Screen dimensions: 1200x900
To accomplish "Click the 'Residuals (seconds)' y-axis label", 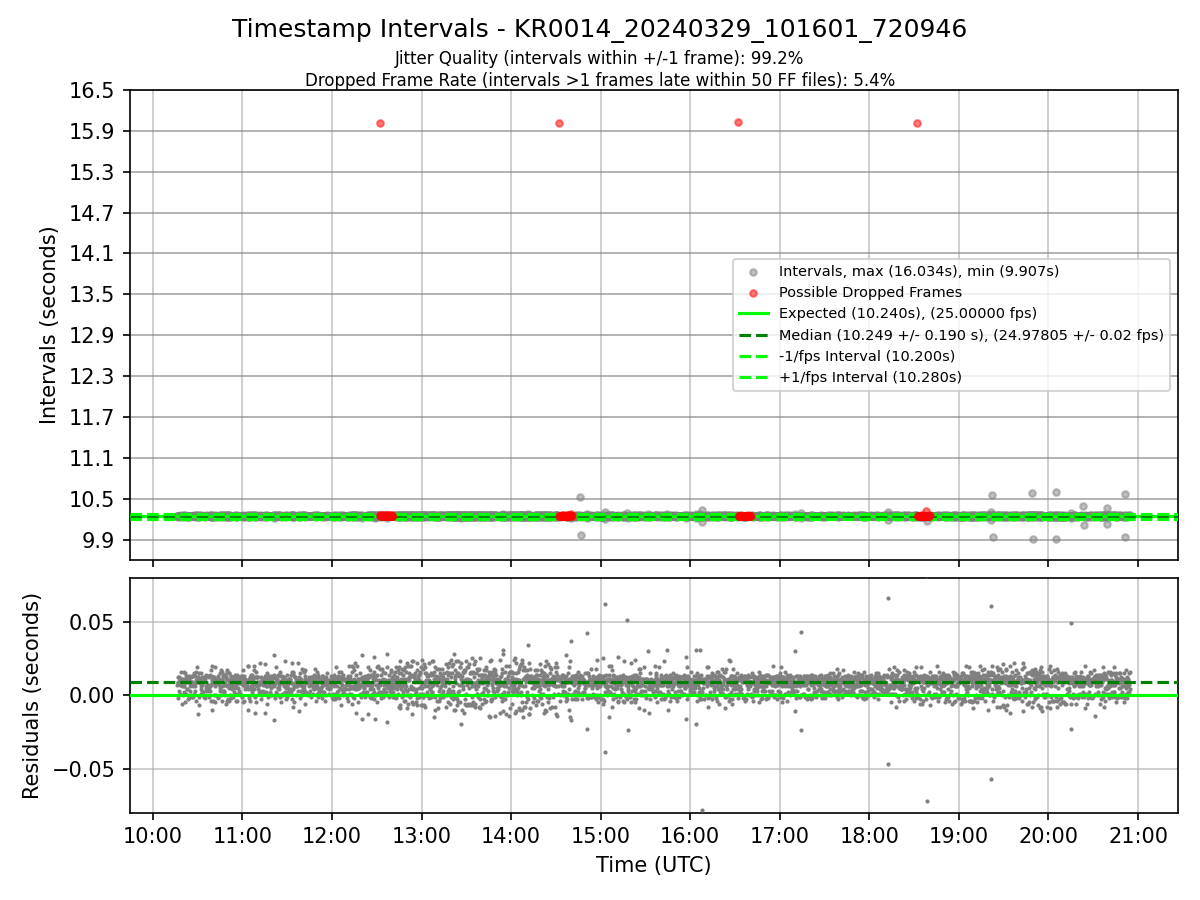I will 31,696.
